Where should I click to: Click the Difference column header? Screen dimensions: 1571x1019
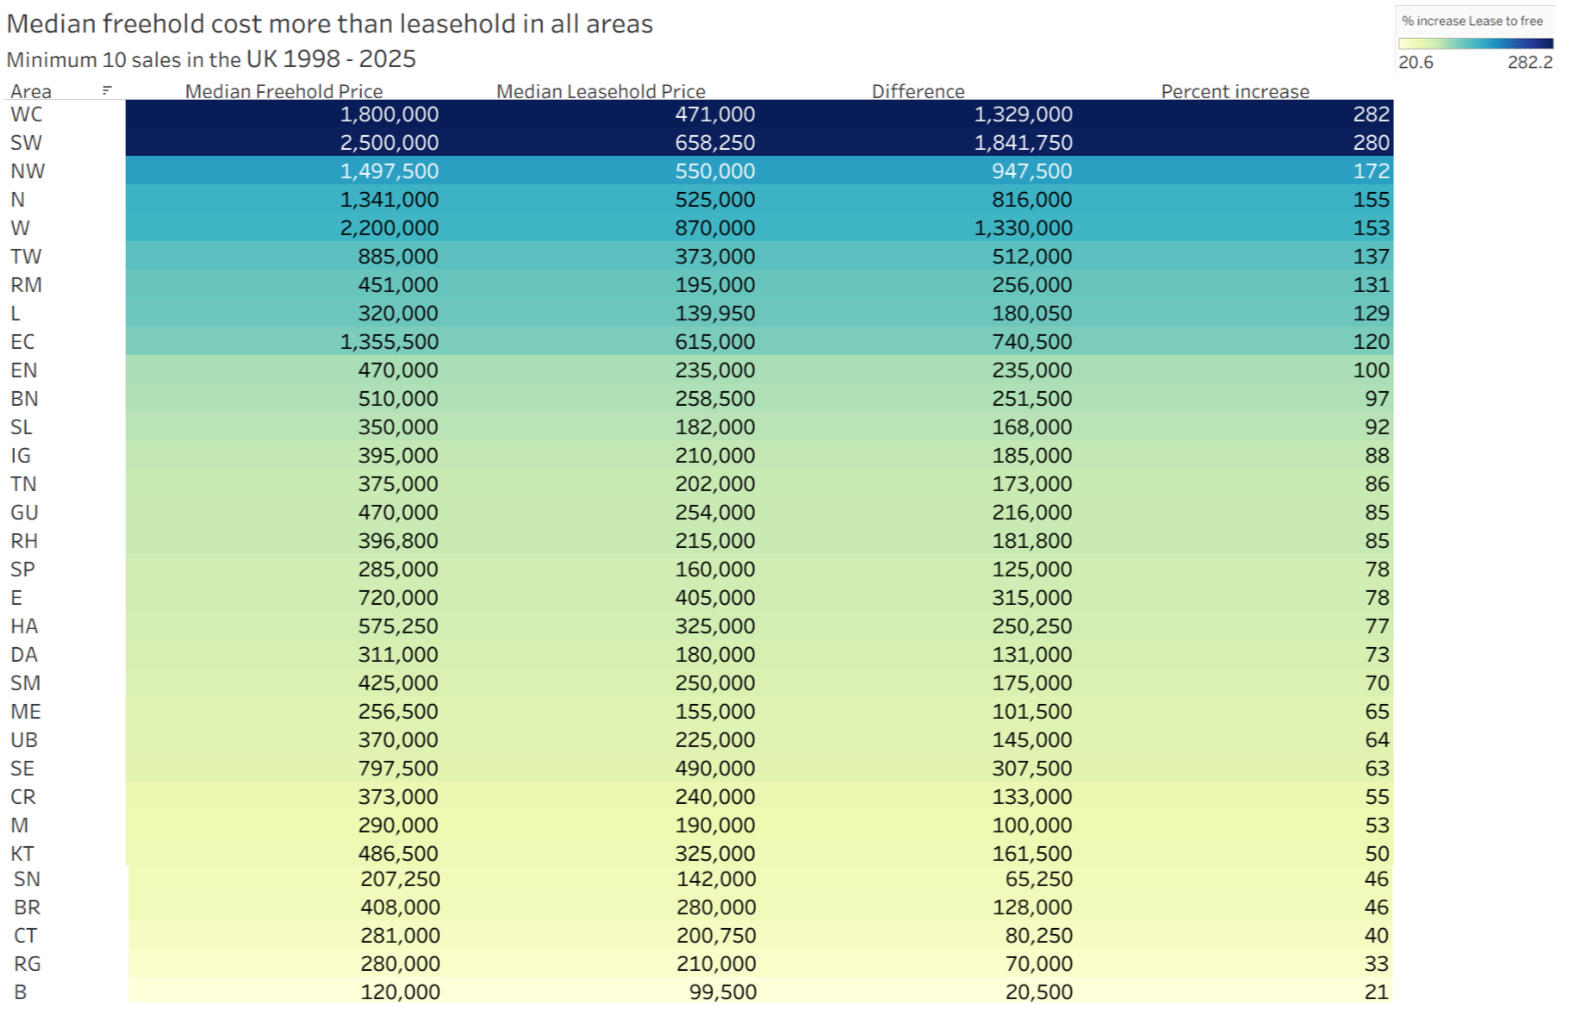[918, 91]
